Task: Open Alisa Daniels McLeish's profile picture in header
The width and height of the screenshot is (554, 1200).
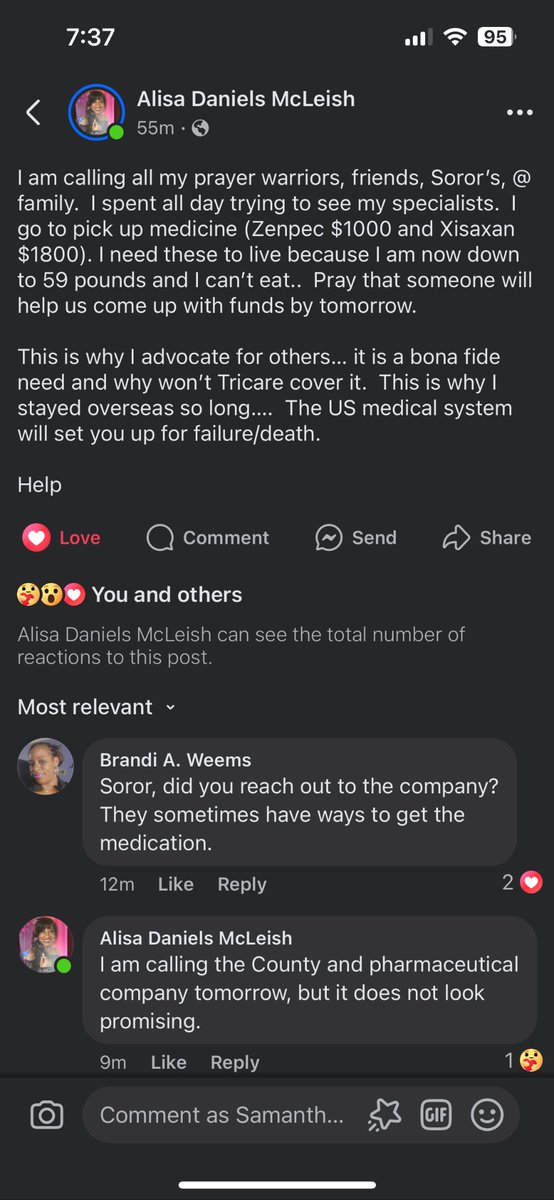Action: click(96, 113)
